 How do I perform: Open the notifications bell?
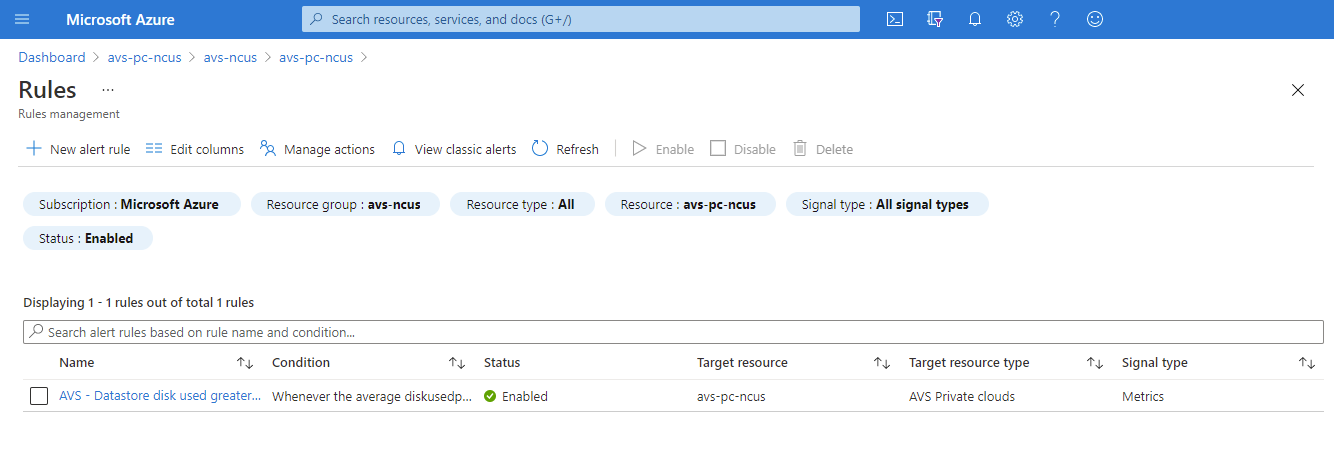[x=975, y=19]
